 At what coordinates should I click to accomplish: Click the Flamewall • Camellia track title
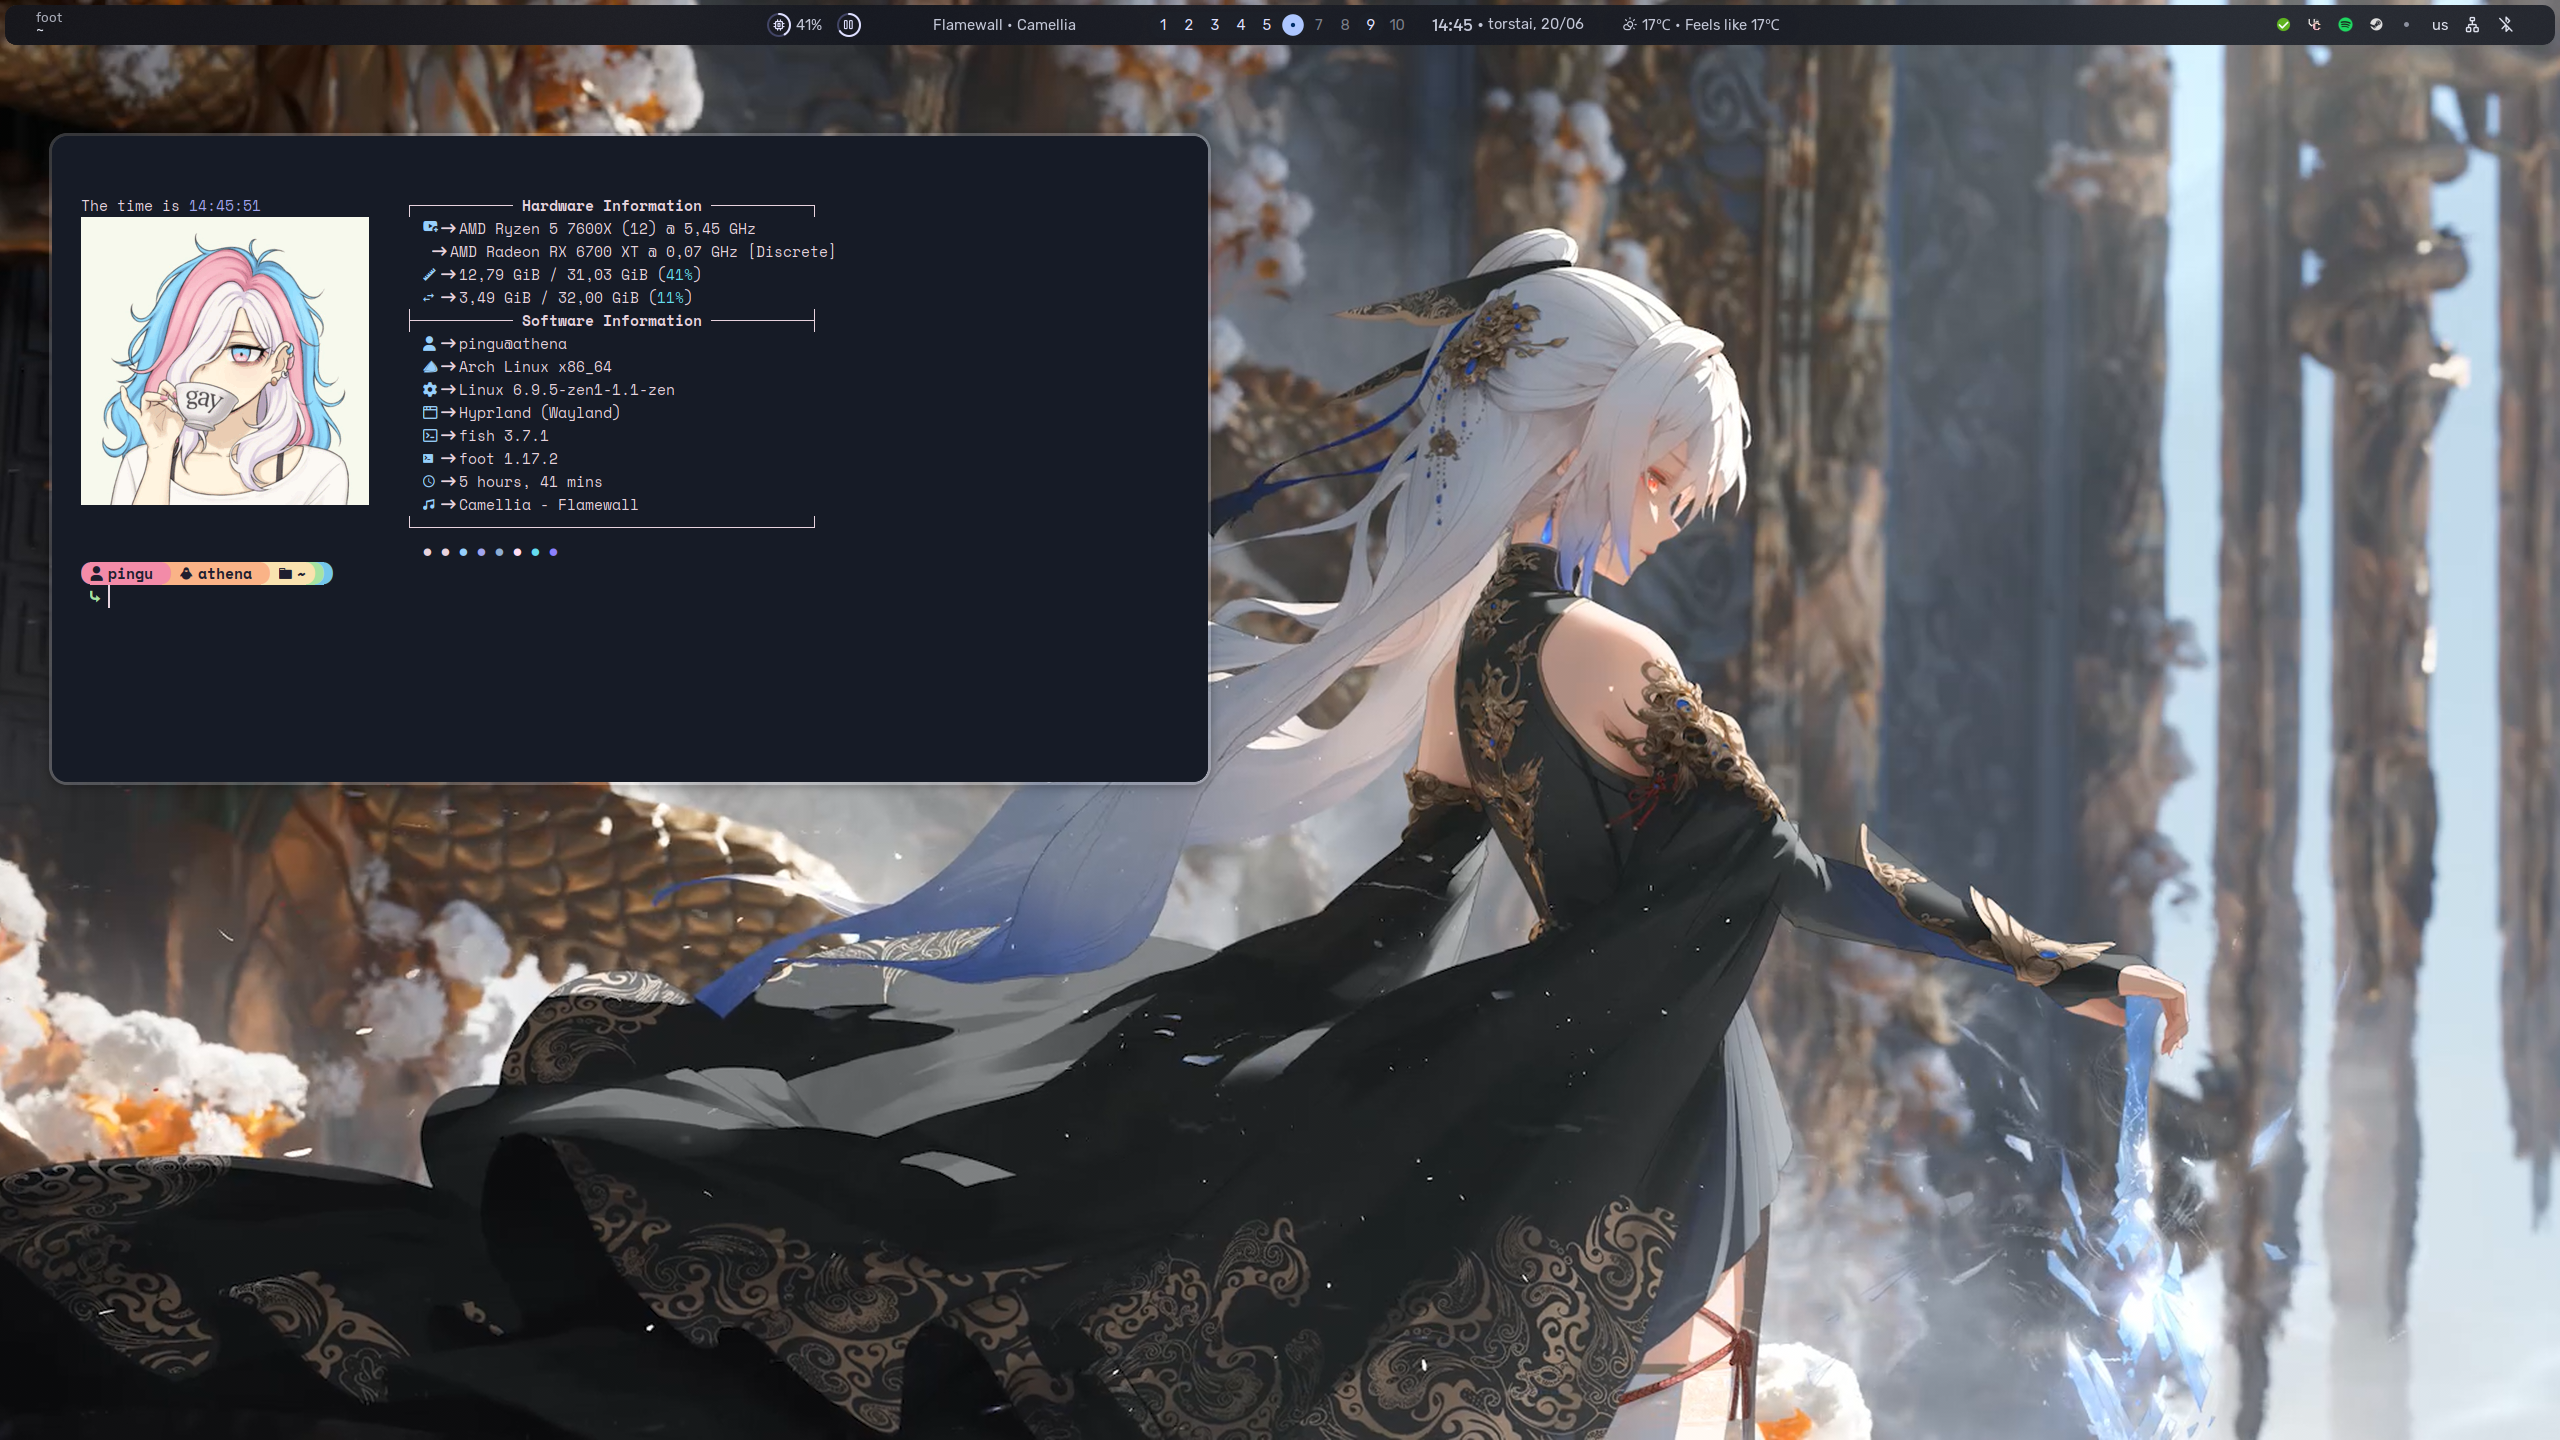tap(1004, 25)
